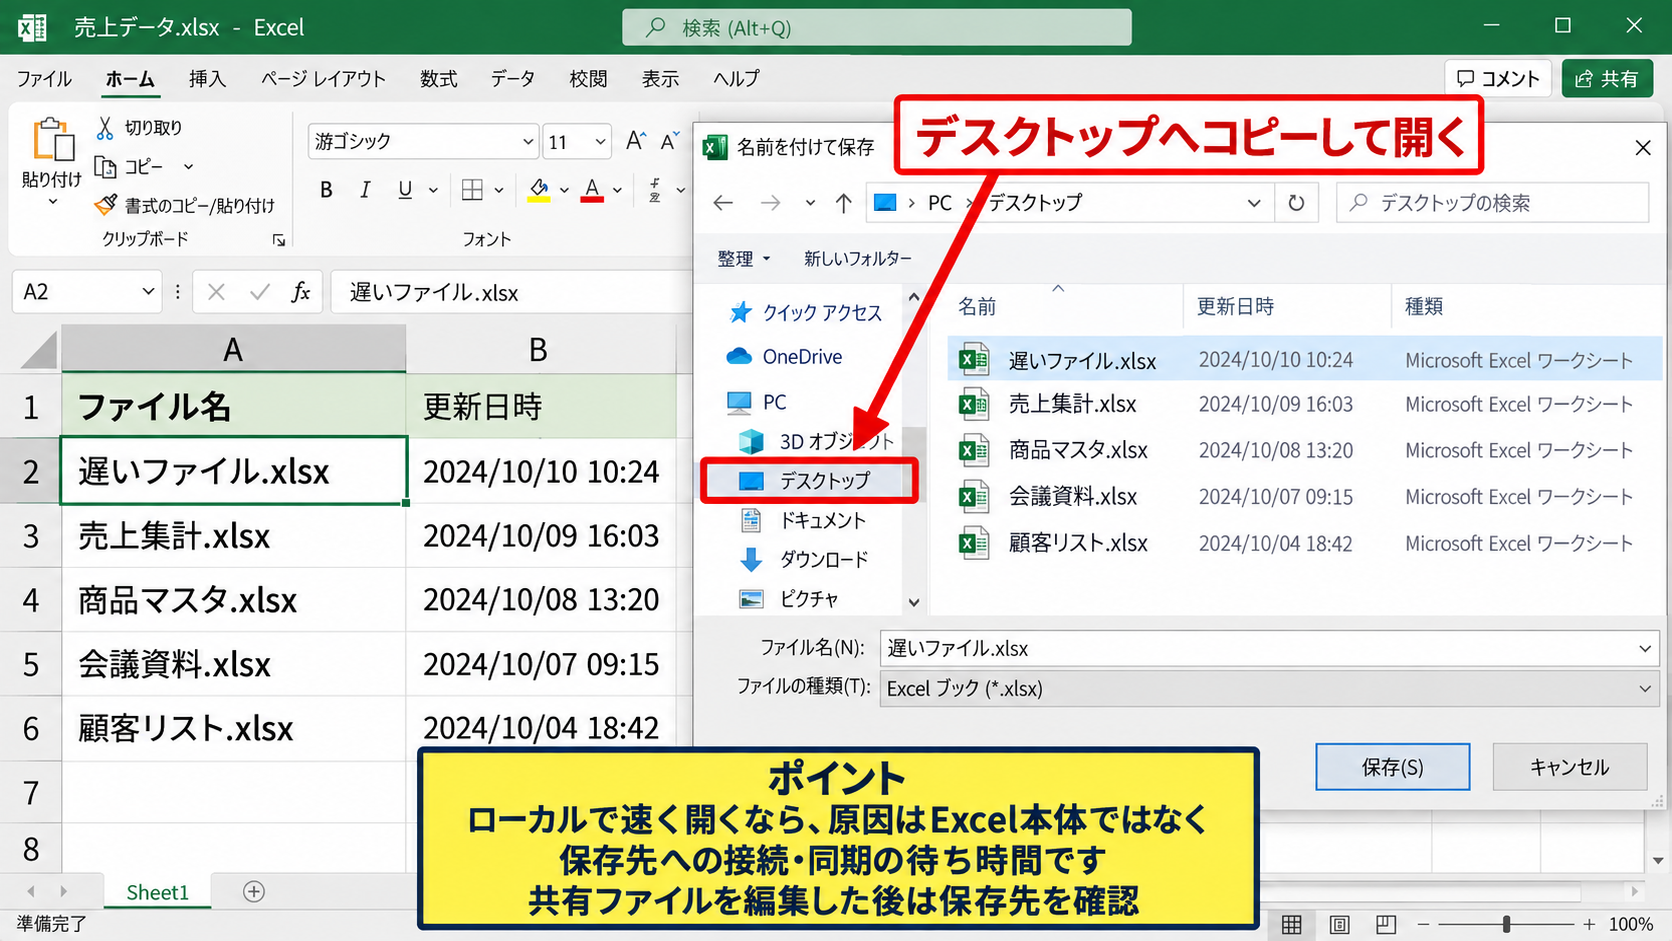The image size is (1672, 941).
Task: Click the Copy icon in the Clipboard group
Action: coord(105,167)
